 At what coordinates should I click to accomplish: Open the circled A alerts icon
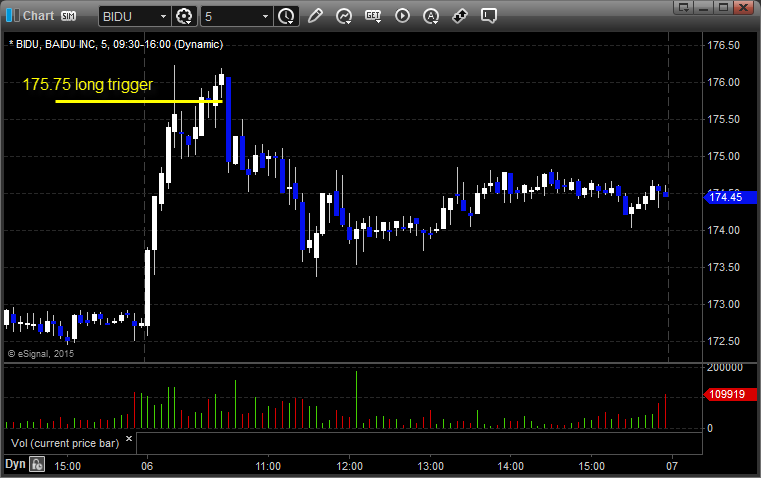pyautogui.click(x=431, y=16)
